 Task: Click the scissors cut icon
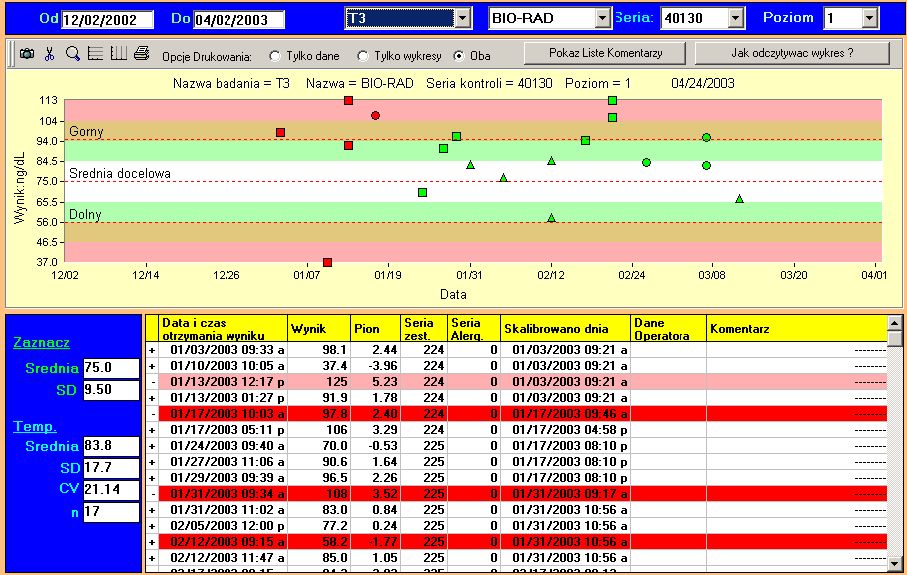[49, 54]
